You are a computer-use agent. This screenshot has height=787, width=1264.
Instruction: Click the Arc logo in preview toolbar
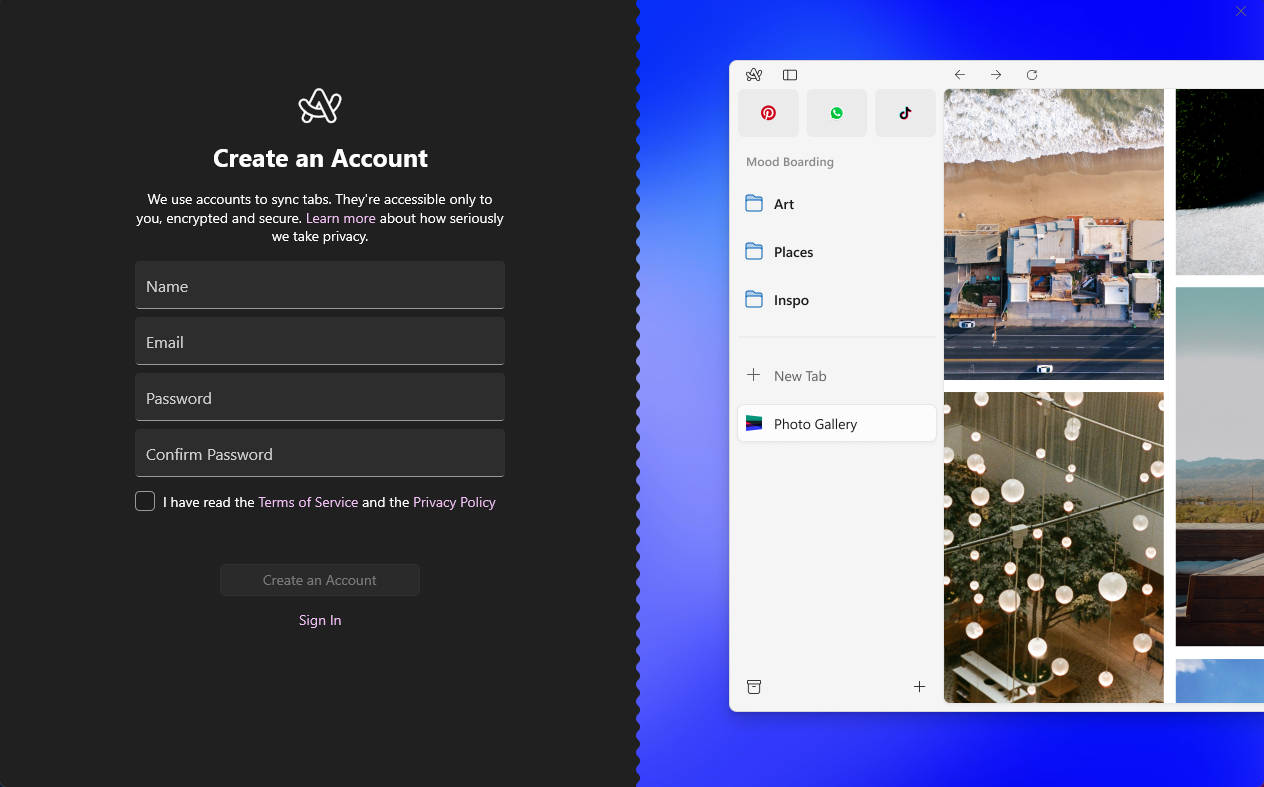click(x=754, y=75)
